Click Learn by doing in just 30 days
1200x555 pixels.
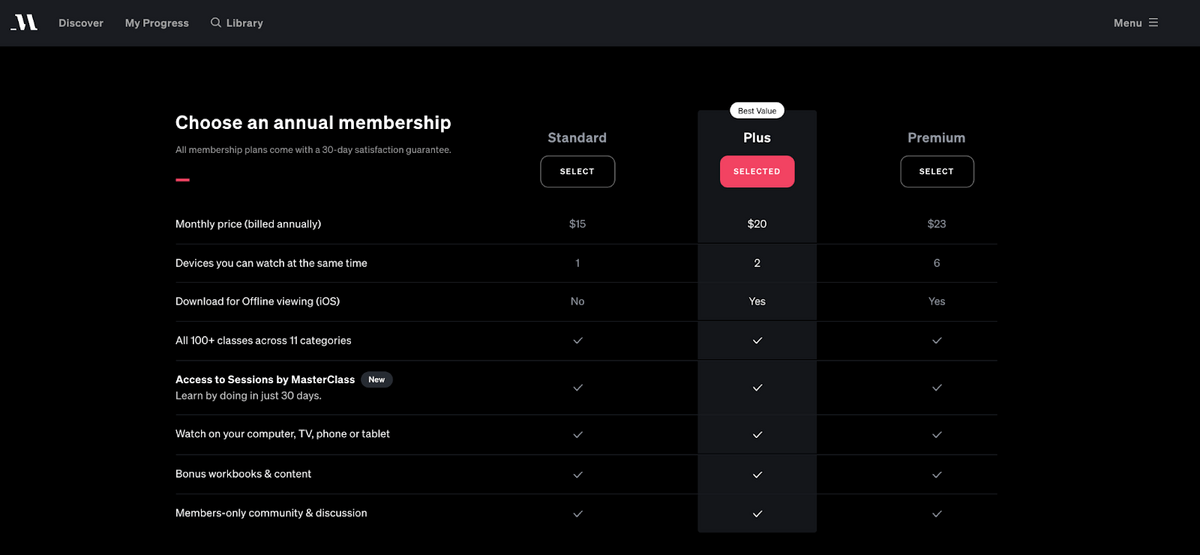(248, 396)
